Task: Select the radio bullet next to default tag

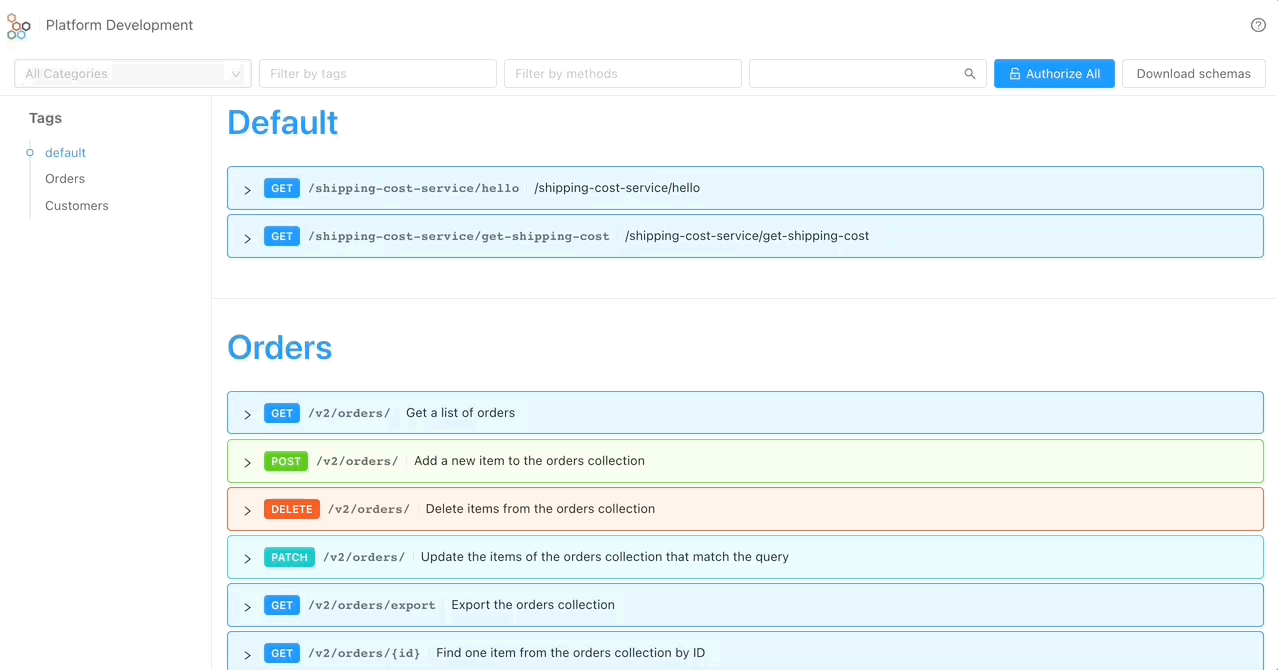Action: pyautogui.click(x=28, y=152)
